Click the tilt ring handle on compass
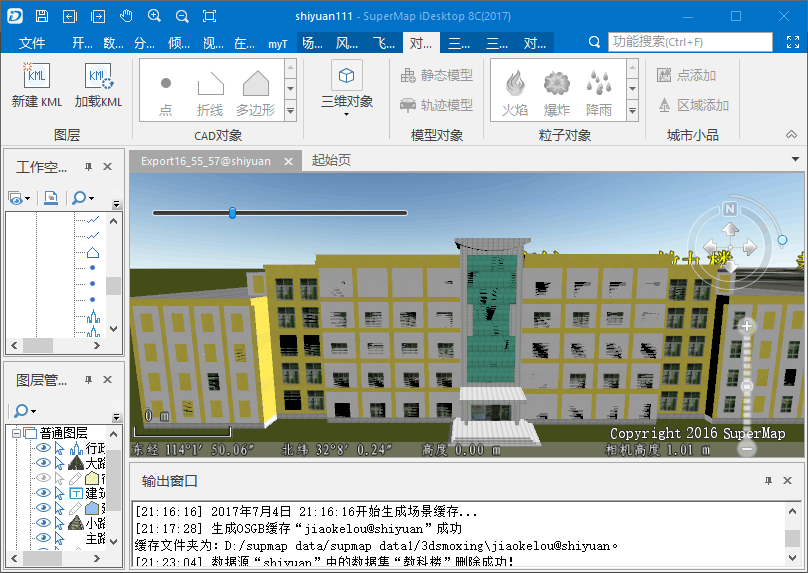The height and width of the screenshot is (573, 808). [x=782, y=240]
